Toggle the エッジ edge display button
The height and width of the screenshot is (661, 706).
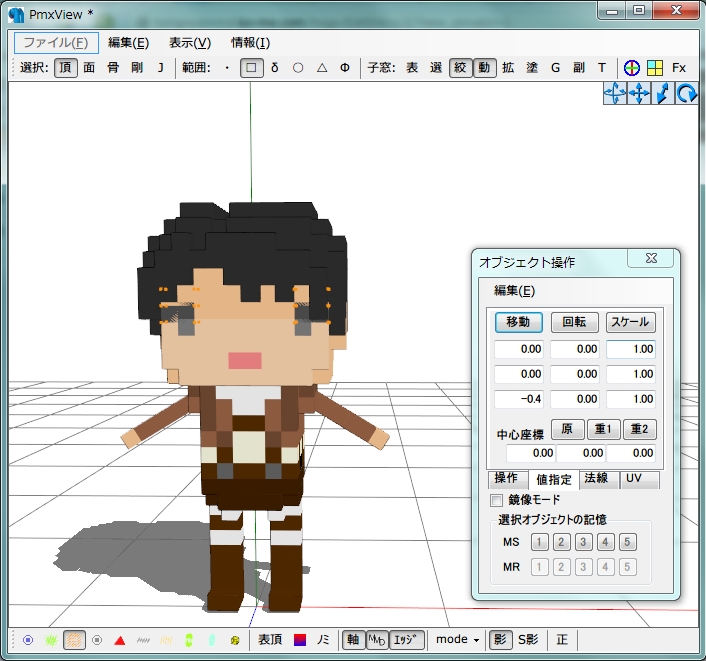tap(406, 640)
